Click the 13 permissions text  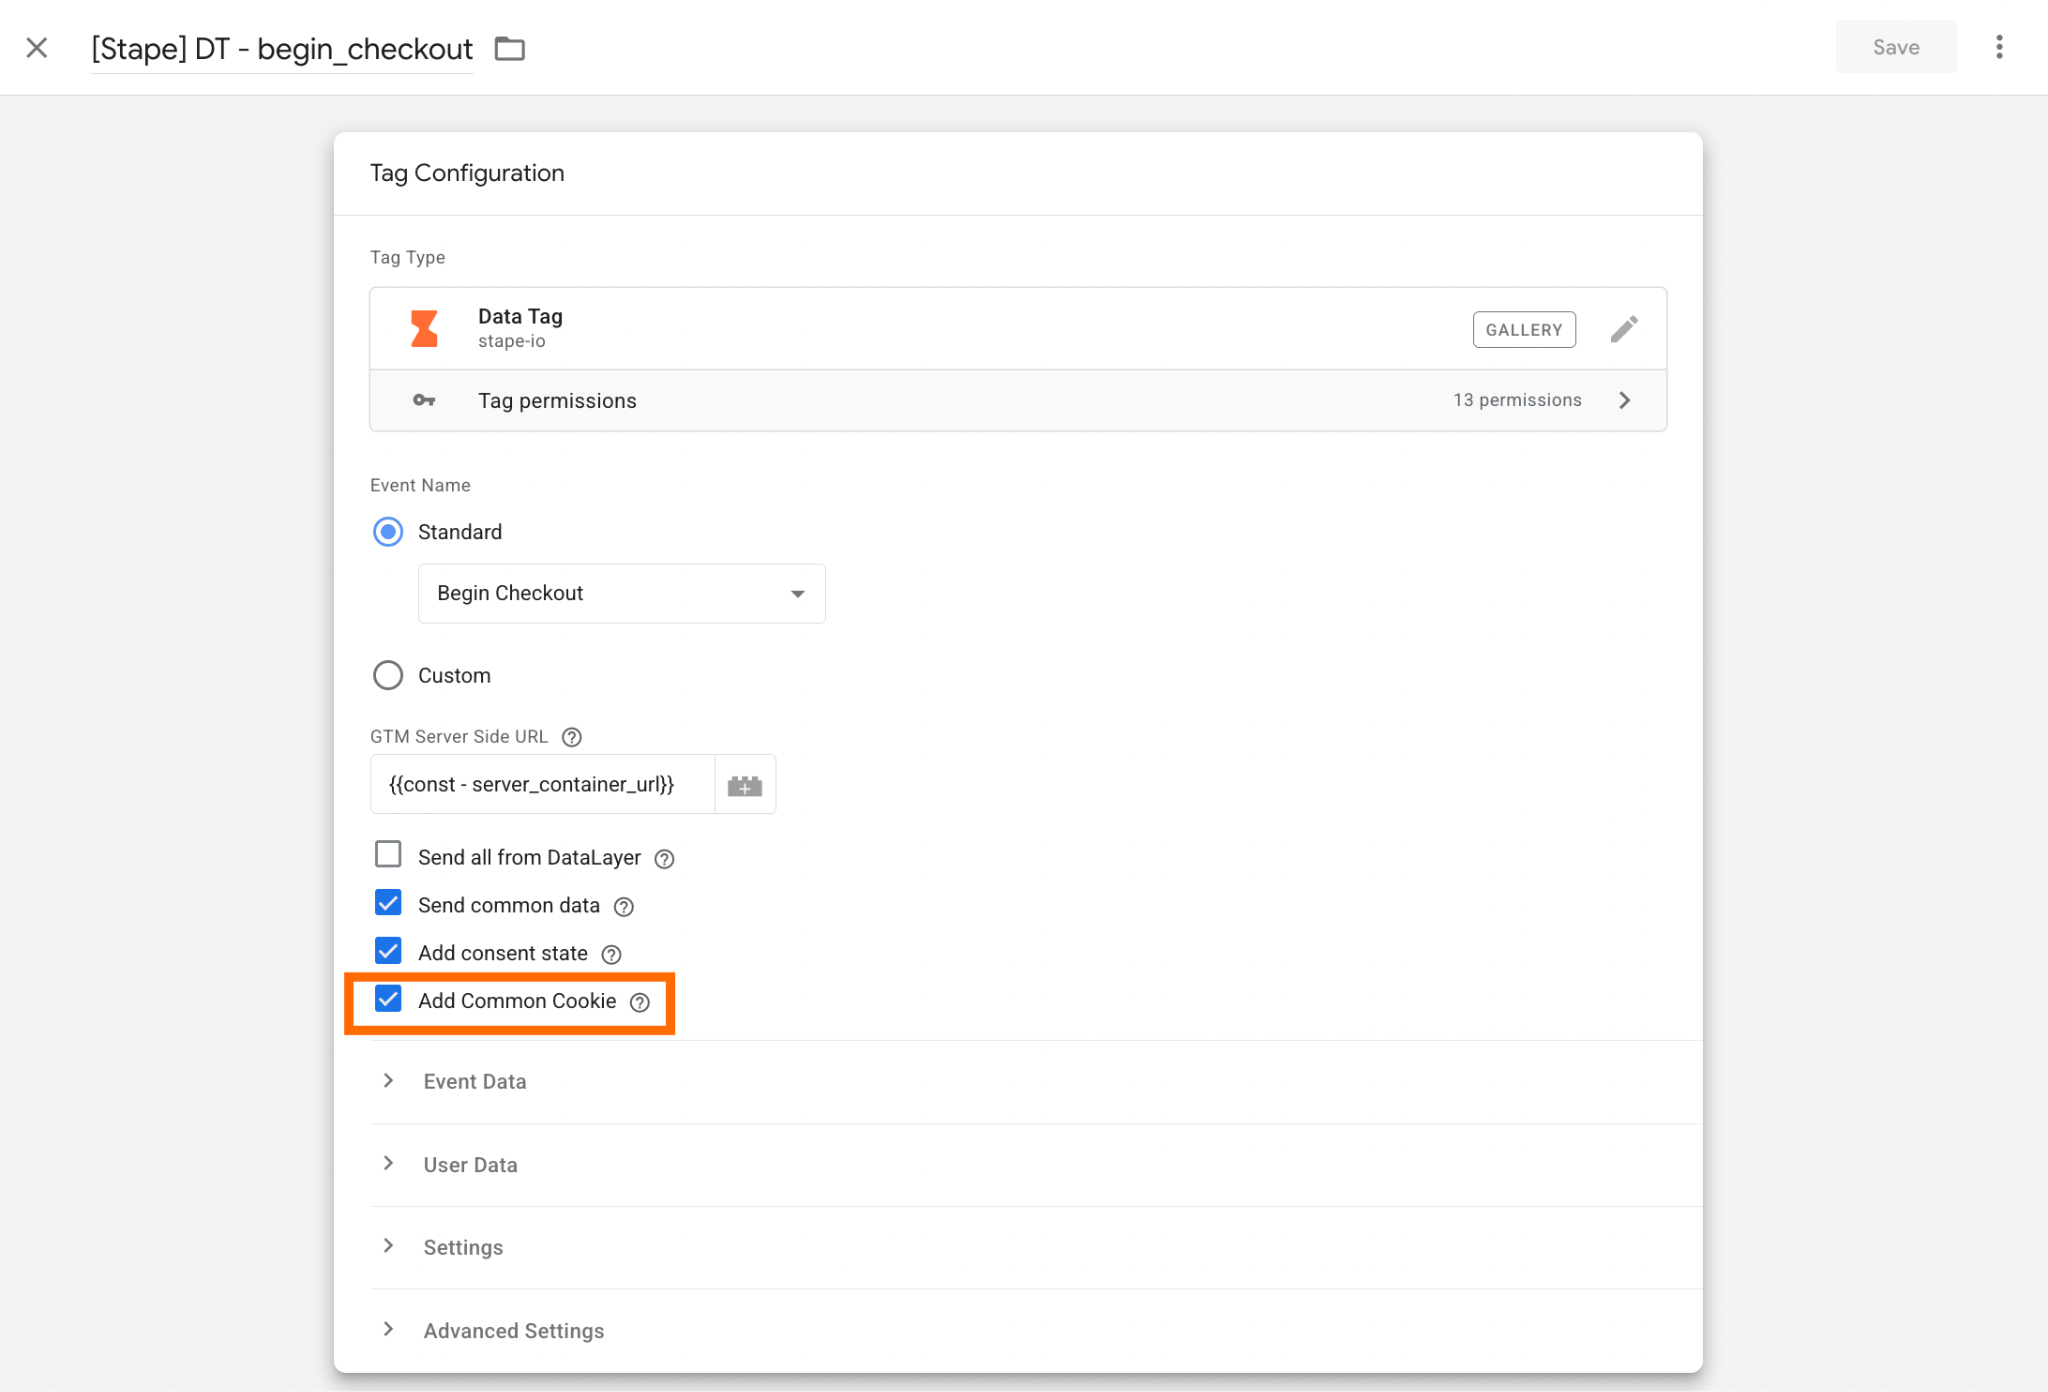click(1517, 400)
